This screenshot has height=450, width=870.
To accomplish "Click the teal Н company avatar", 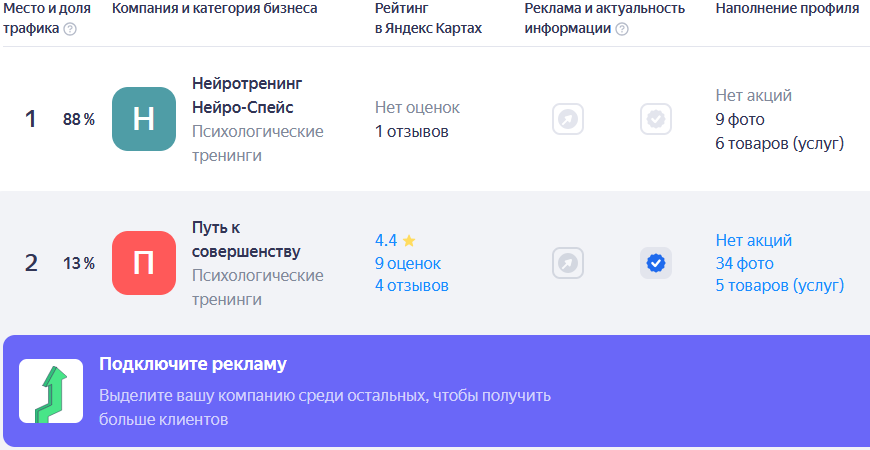I will (144, 119).
